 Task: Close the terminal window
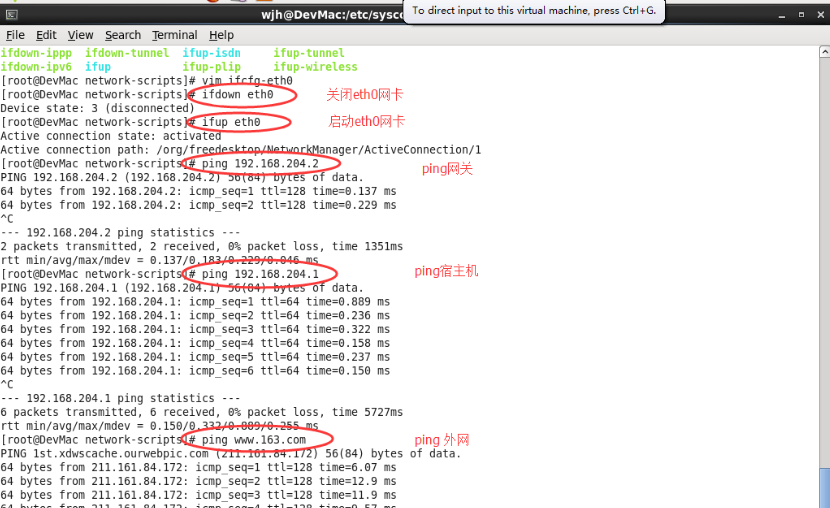click(820, 15)
